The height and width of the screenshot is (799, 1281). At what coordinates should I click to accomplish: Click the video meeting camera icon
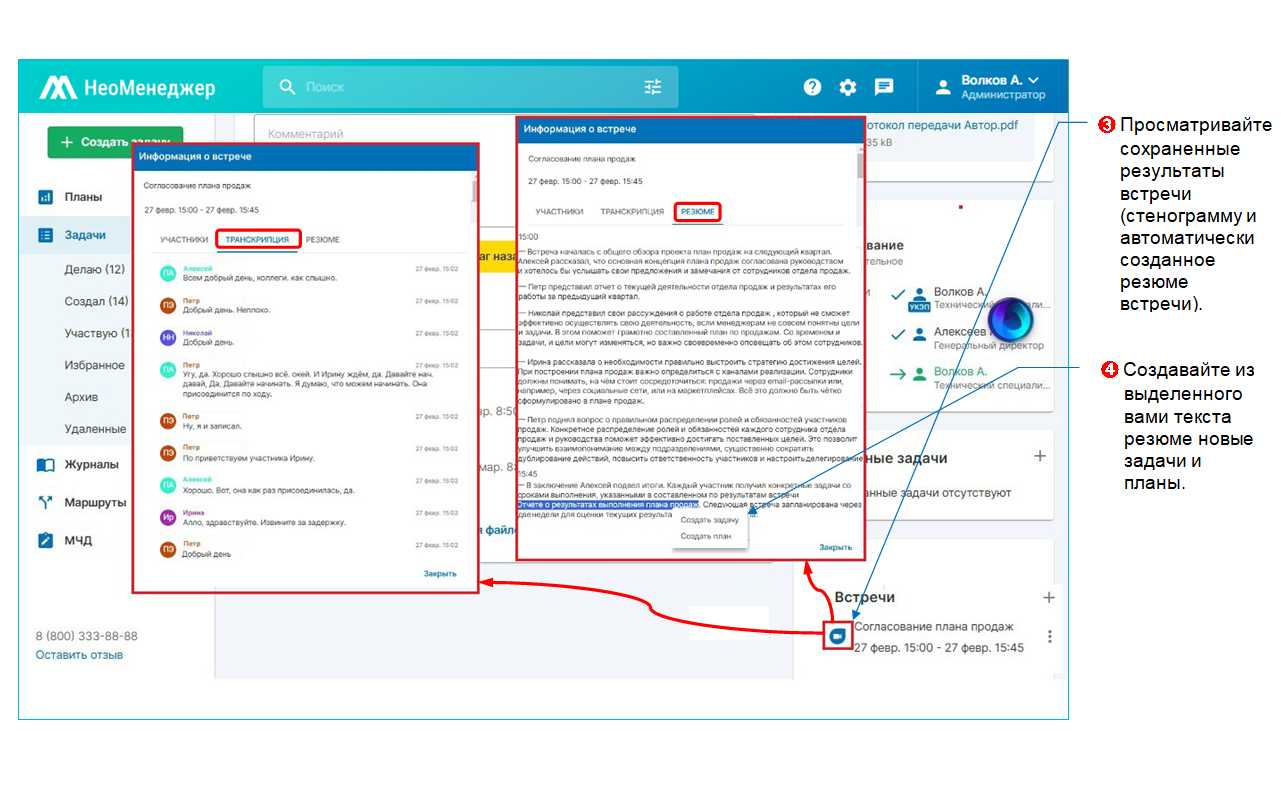(838, 636)
